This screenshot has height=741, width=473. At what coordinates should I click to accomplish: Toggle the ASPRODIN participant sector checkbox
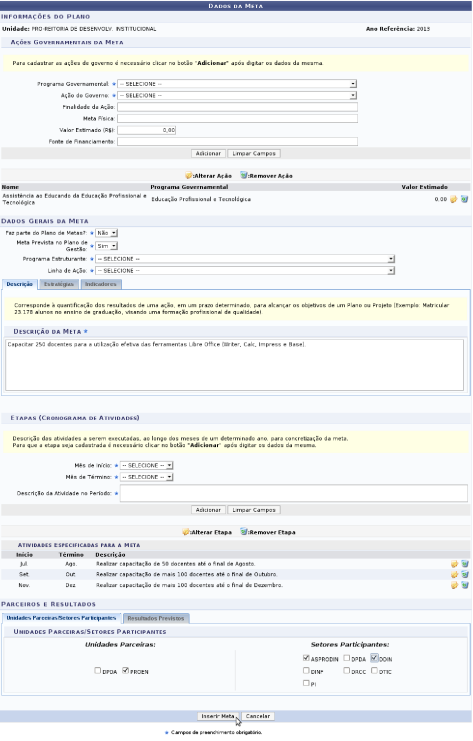[x=306, y=658]
